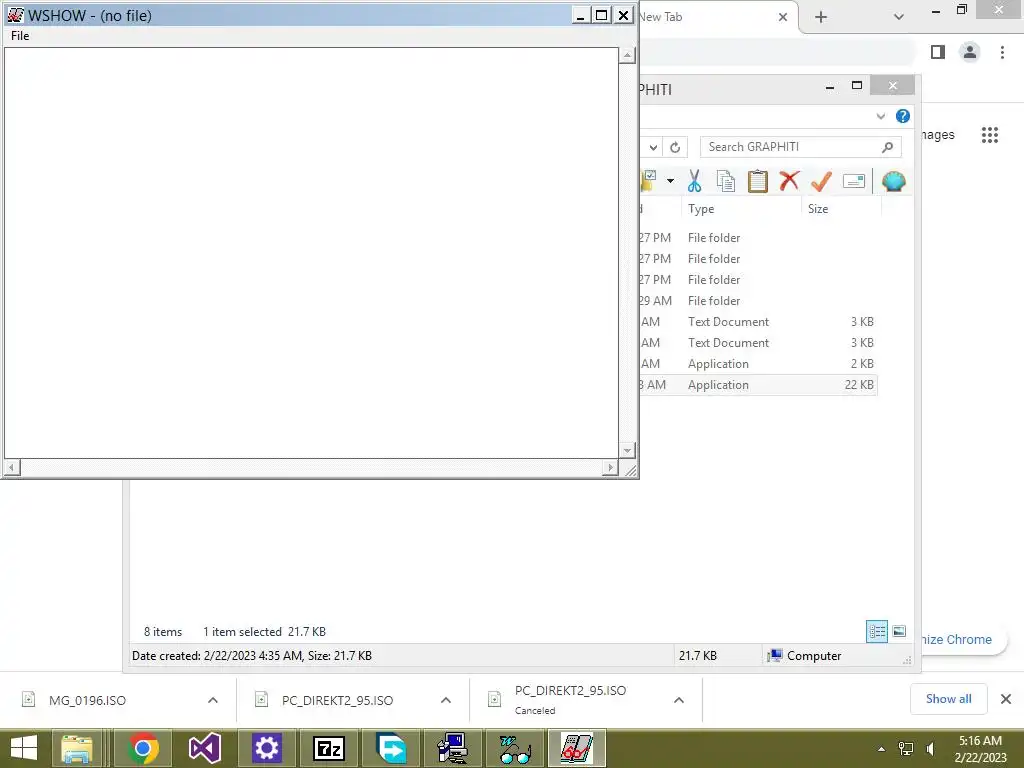Close the Chrome downloads bar
This screenshot has width=1024, height=768.
[1006, 699]
